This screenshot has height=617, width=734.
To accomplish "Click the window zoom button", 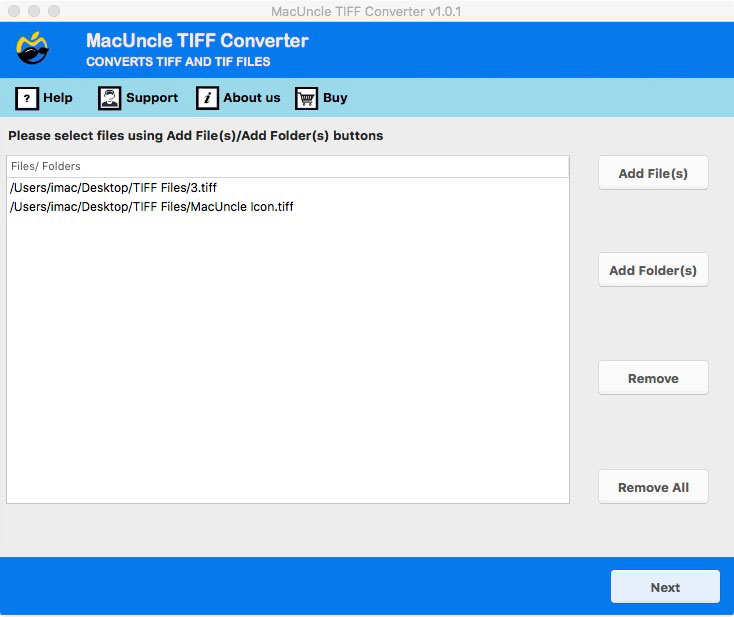I will click(x=54, y=11).
